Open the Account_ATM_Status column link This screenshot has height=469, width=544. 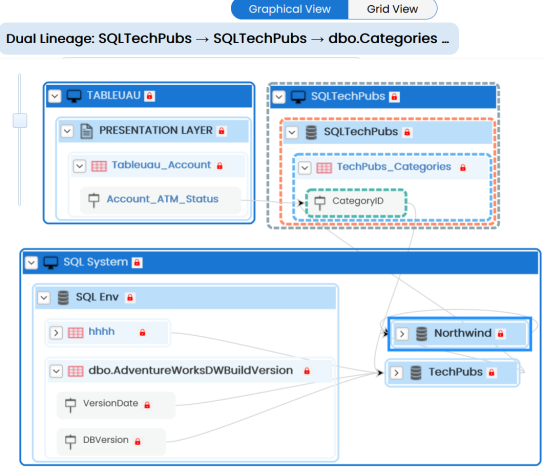tap(162, 199)
